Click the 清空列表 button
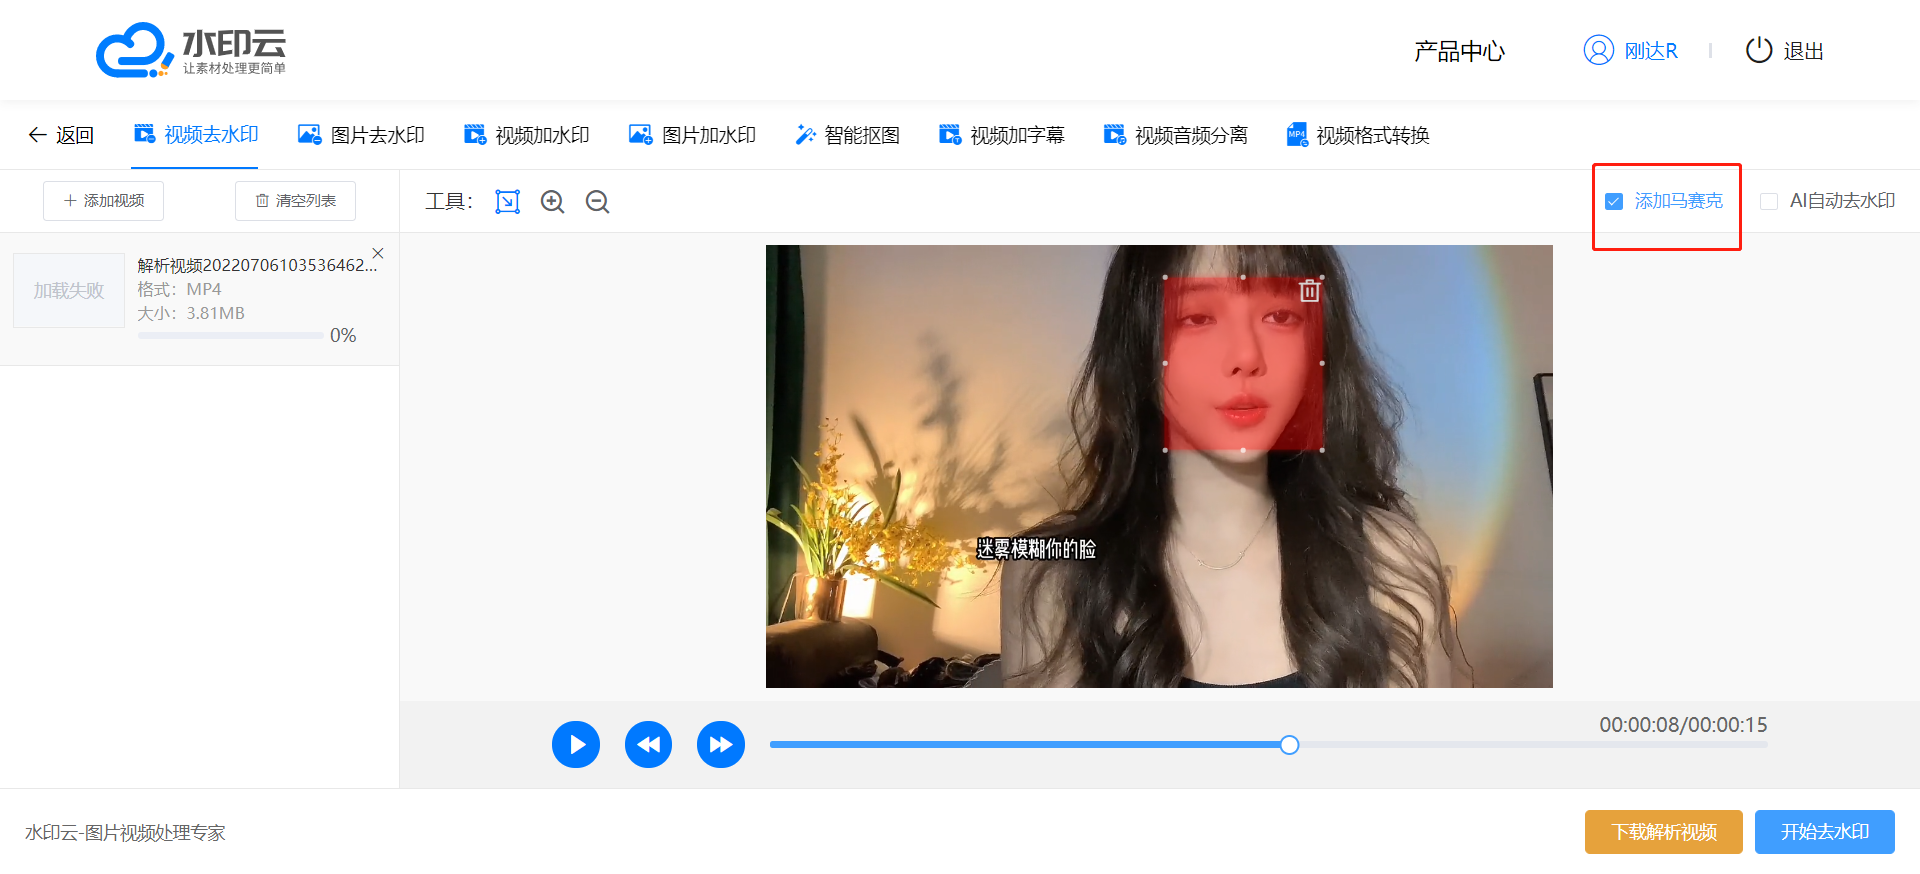The image size is (1920, 874). point(295,201)
